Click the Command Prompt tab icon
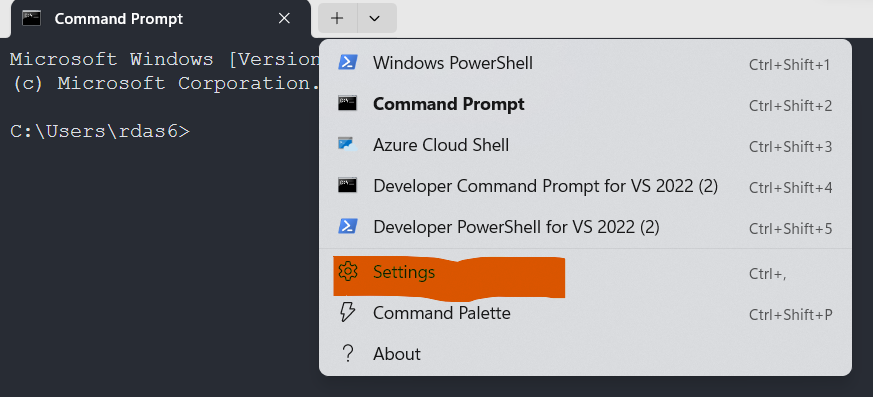The height and width of the screenshot is (397, 873). 31,18
